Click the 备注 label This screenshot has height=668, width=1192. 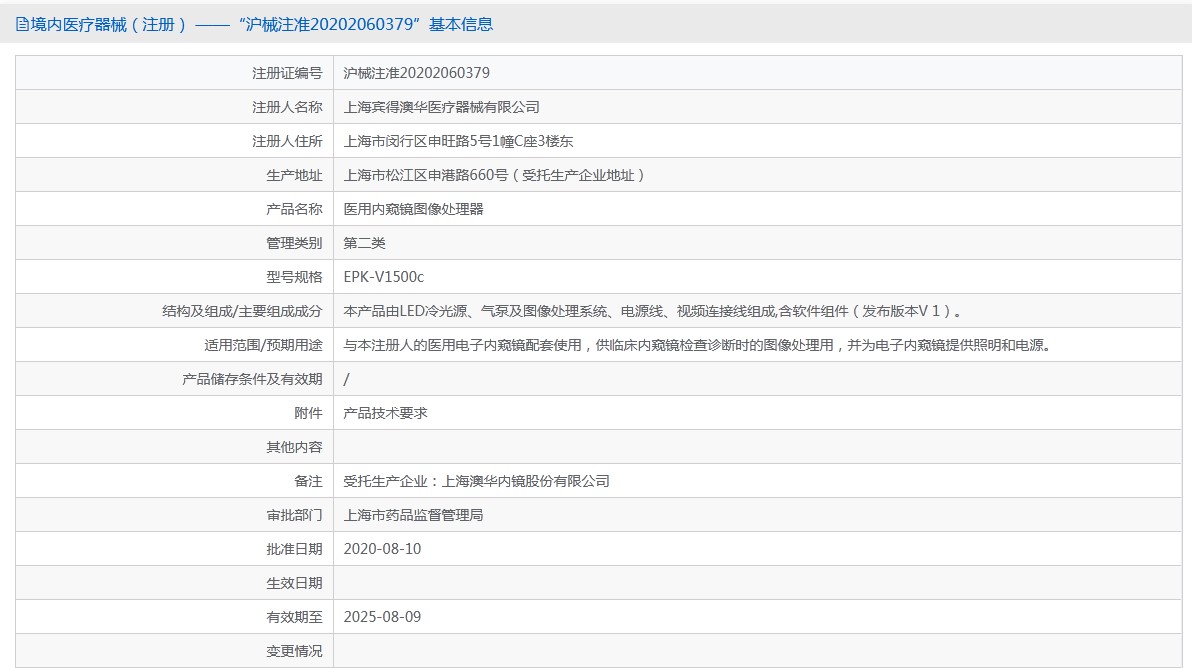(x=309, y=481)
